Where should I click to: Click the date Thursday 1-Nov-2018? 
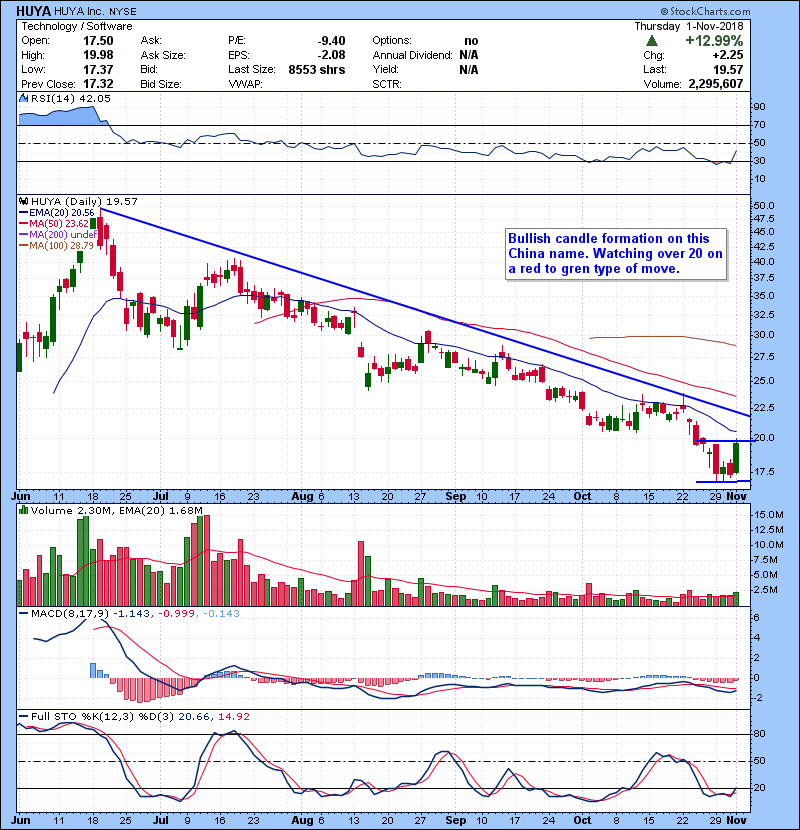pyautogui.click(x=689, y=26)
